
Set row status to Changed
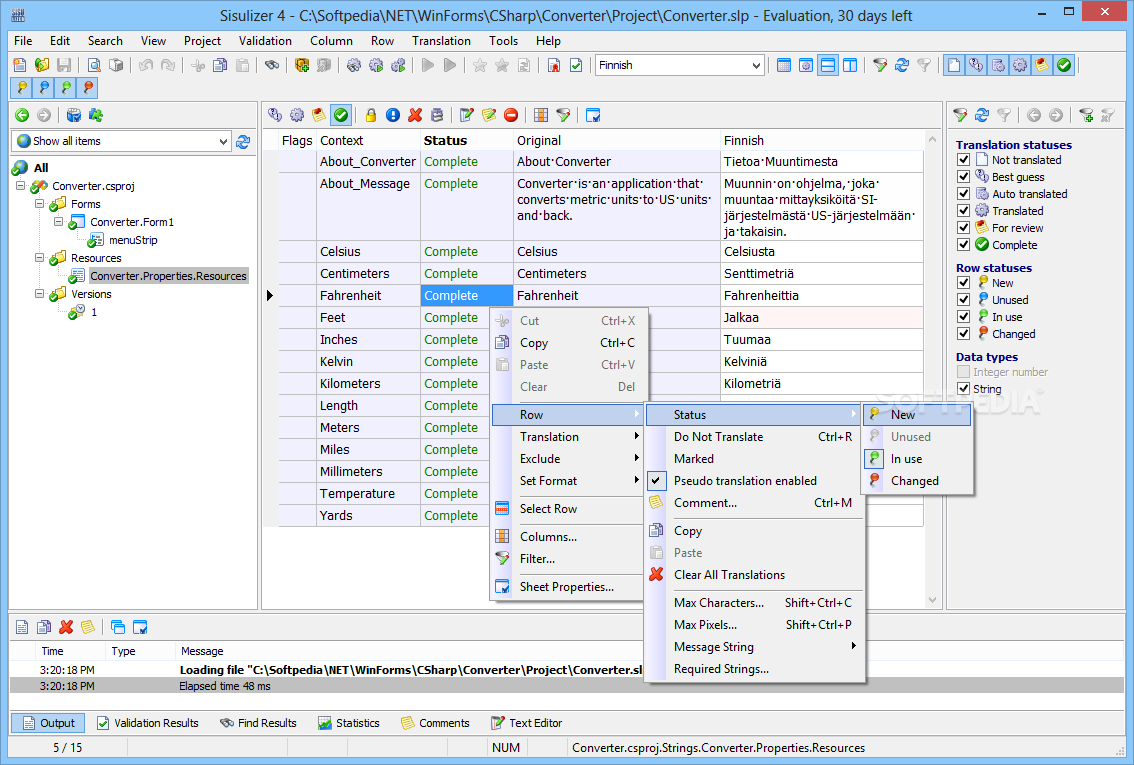click(x=917, y=481)
